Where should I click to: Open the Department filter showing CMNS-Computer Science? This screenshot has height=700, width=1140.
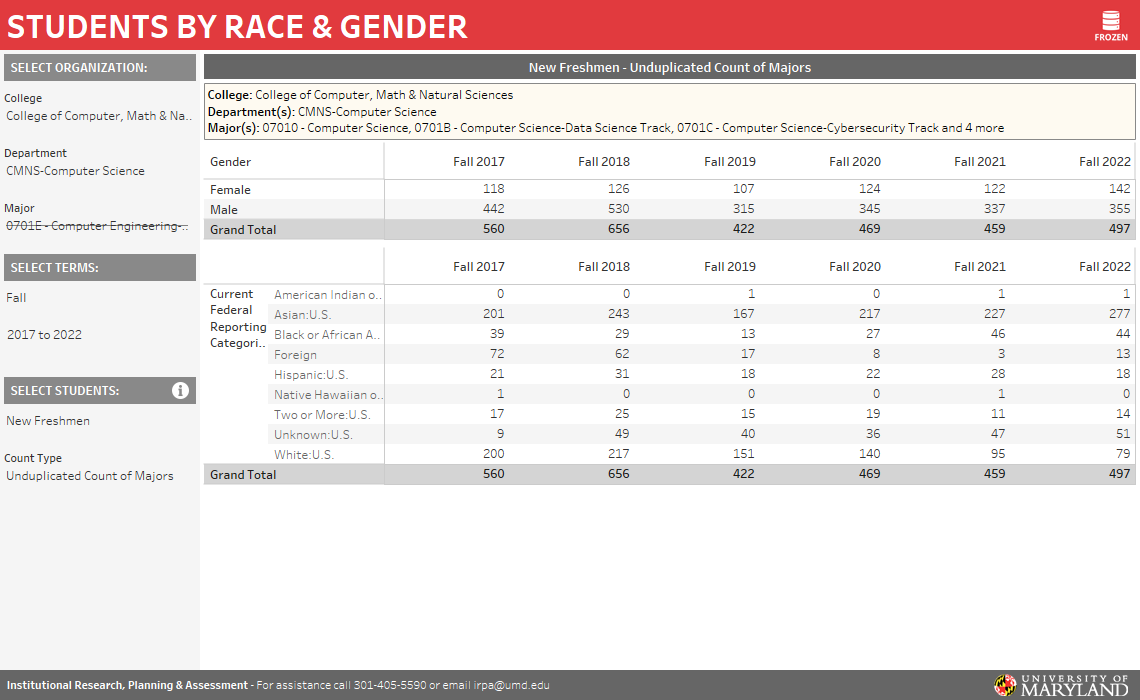(98, 171)
